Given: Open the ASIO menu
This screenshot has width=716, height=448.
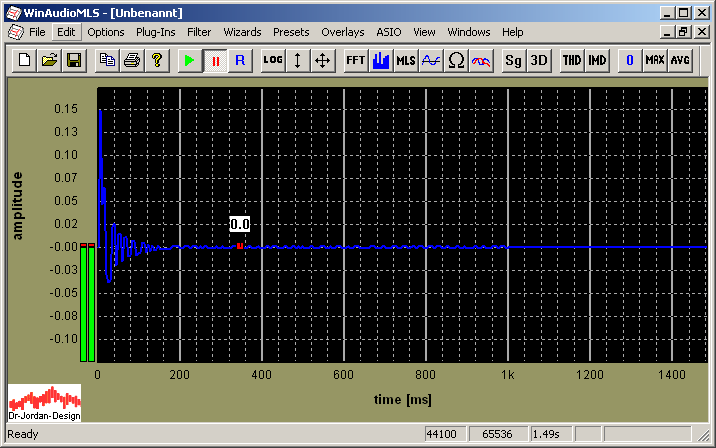Looking at the screenshot, I should (389, 32).
